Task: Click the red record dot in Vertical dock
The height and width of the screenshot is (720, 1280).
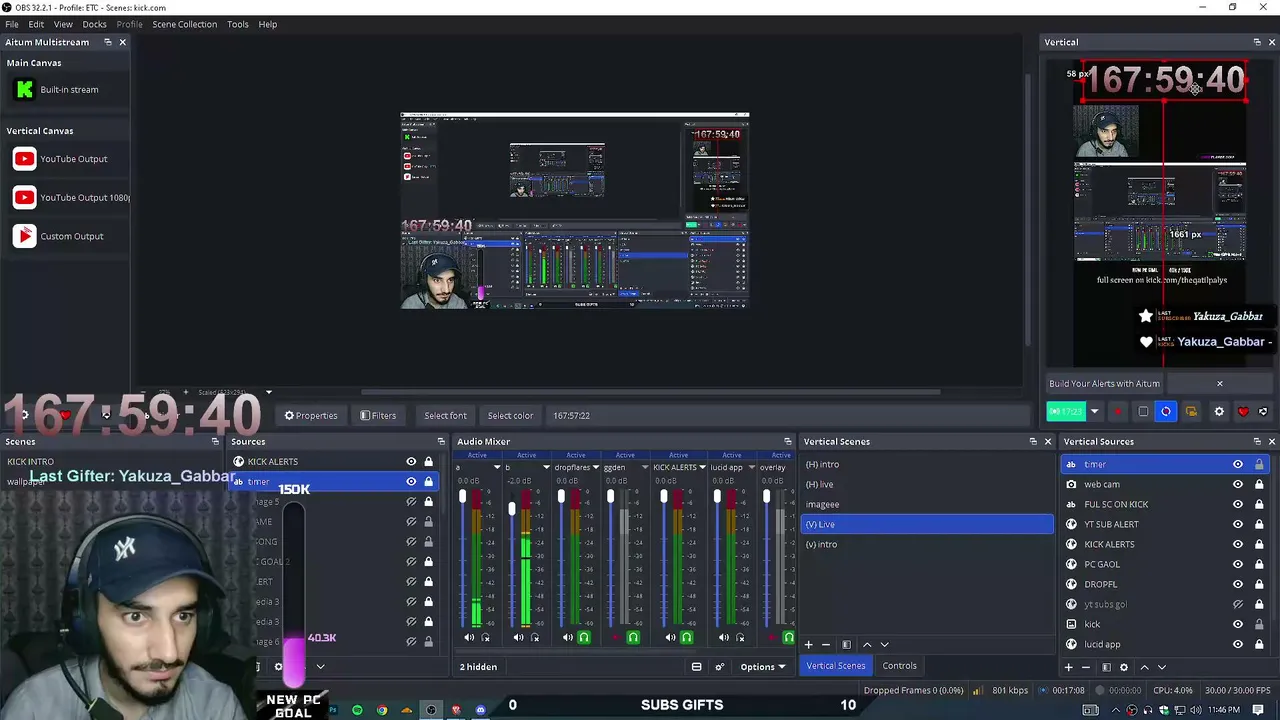Action: 1118,412
